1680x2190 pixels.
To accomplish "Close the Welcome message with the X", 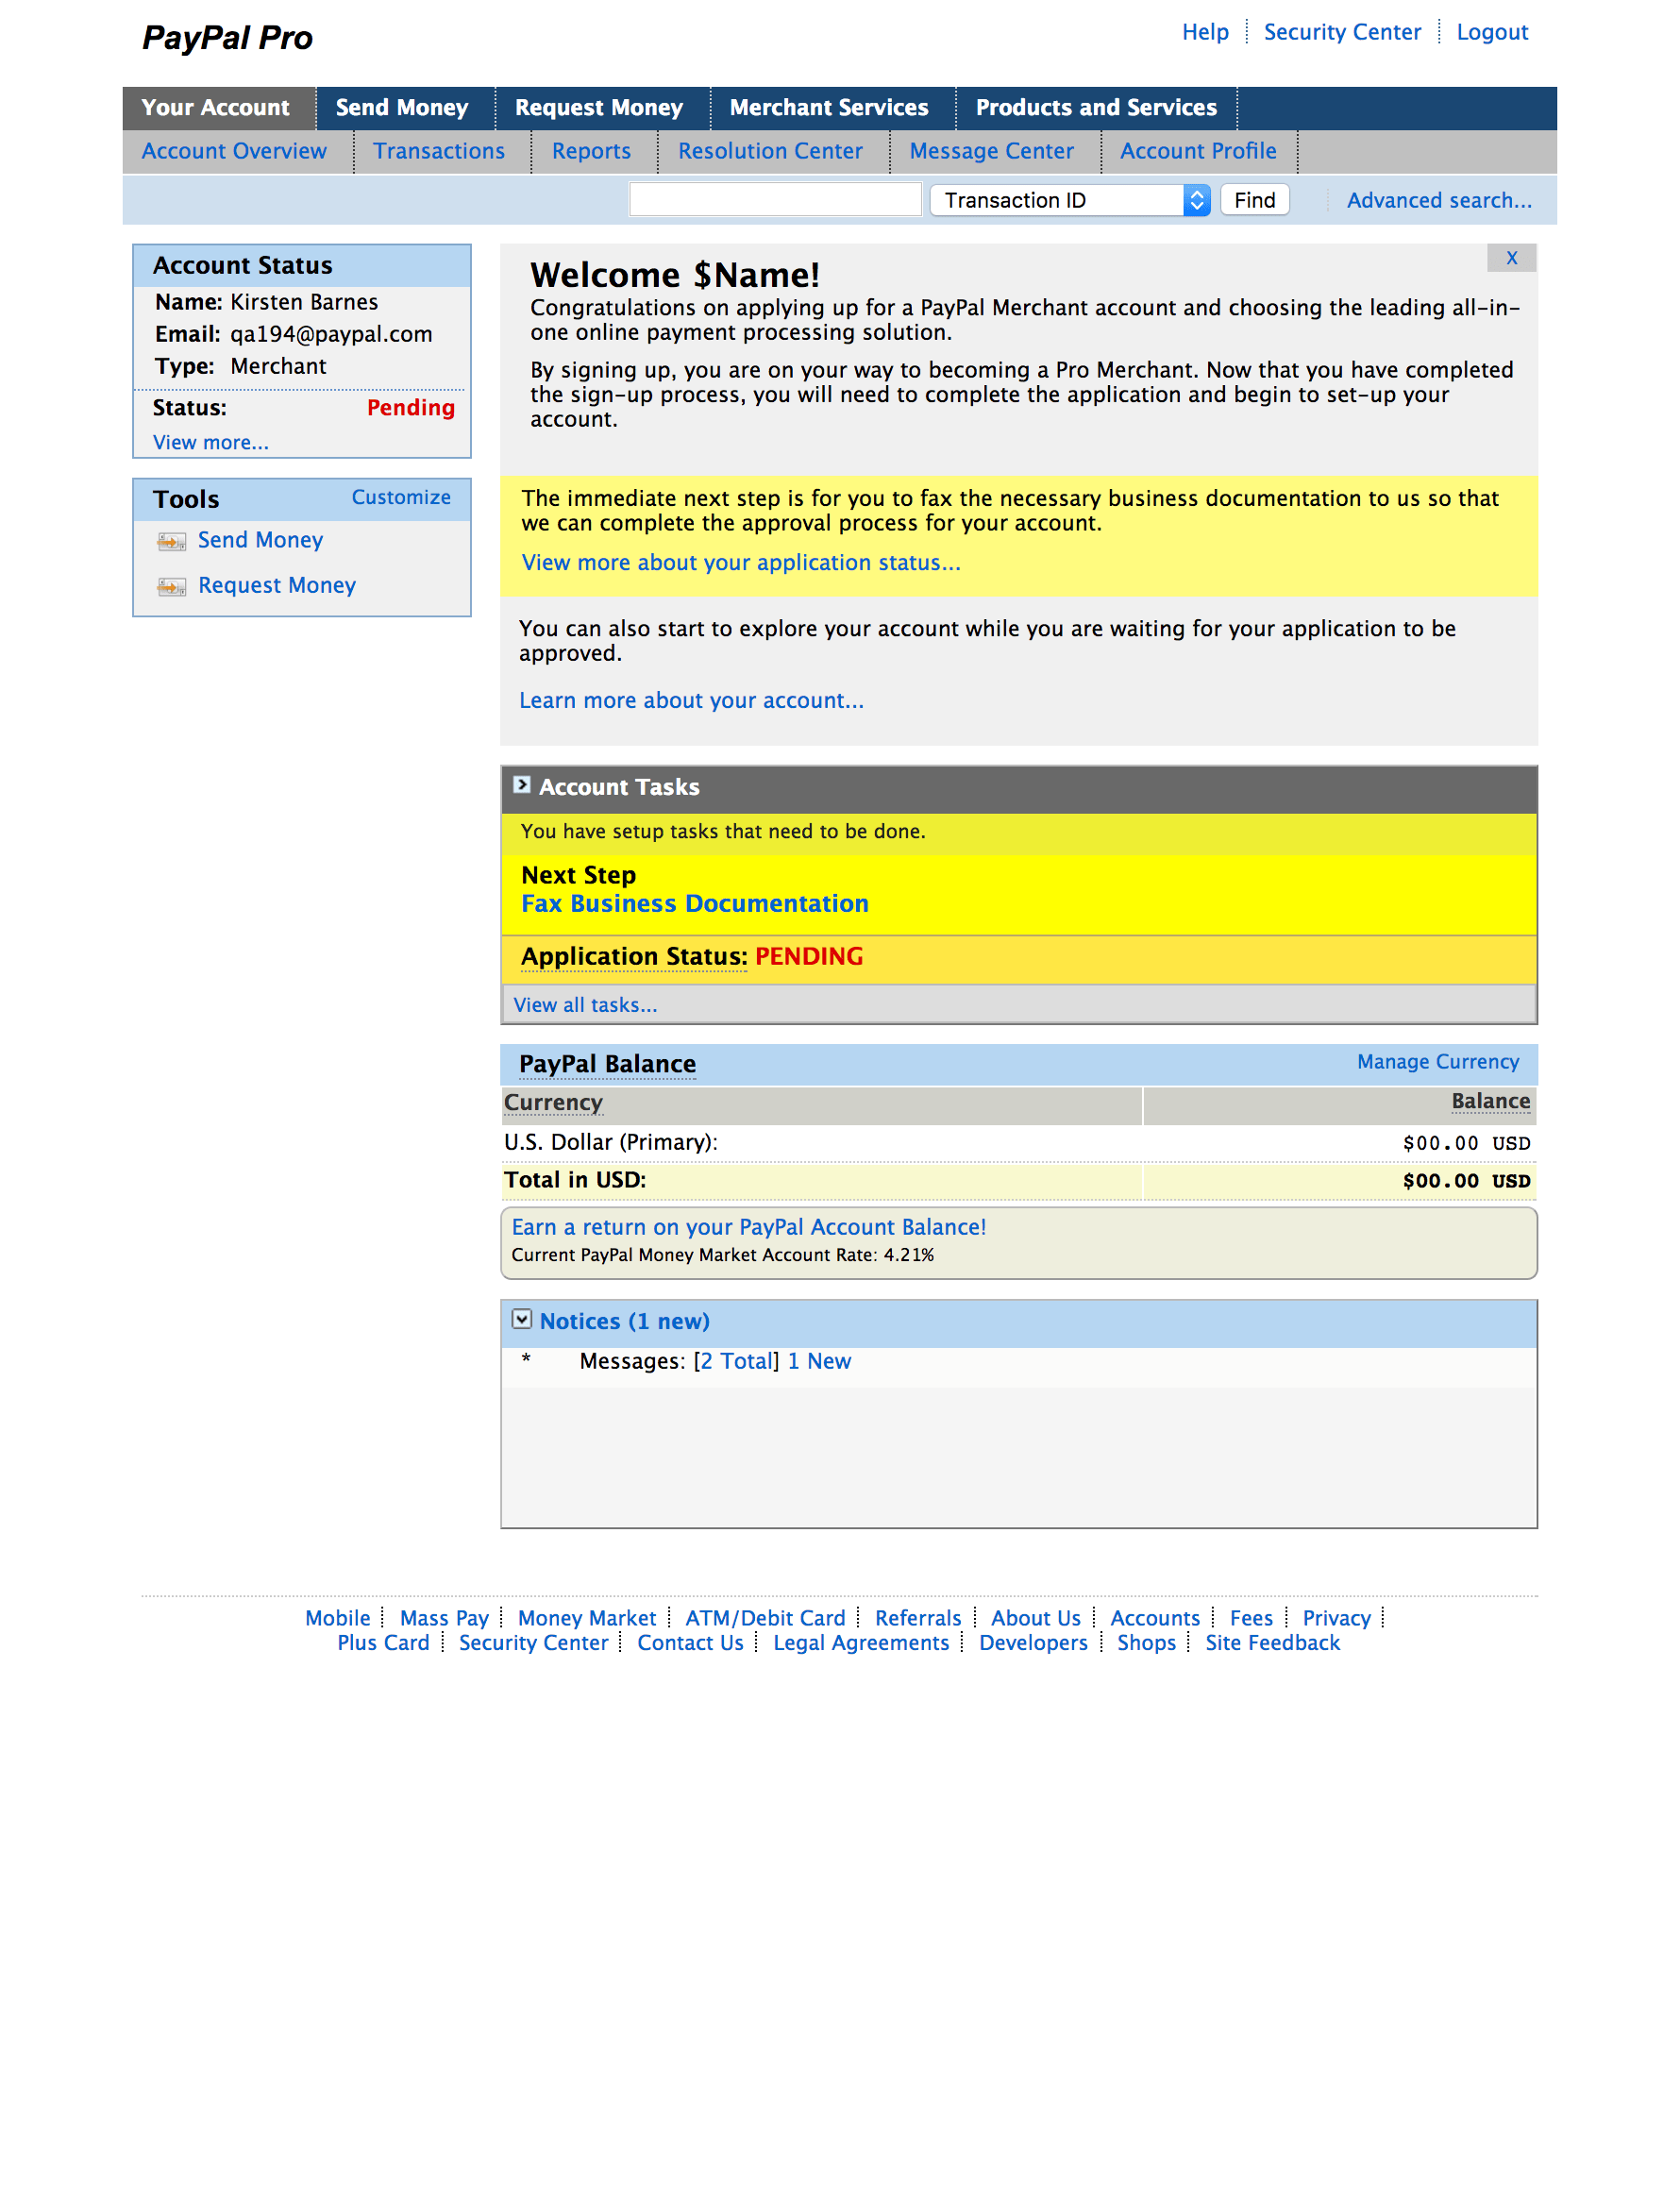I will [x=1511, y=258].
